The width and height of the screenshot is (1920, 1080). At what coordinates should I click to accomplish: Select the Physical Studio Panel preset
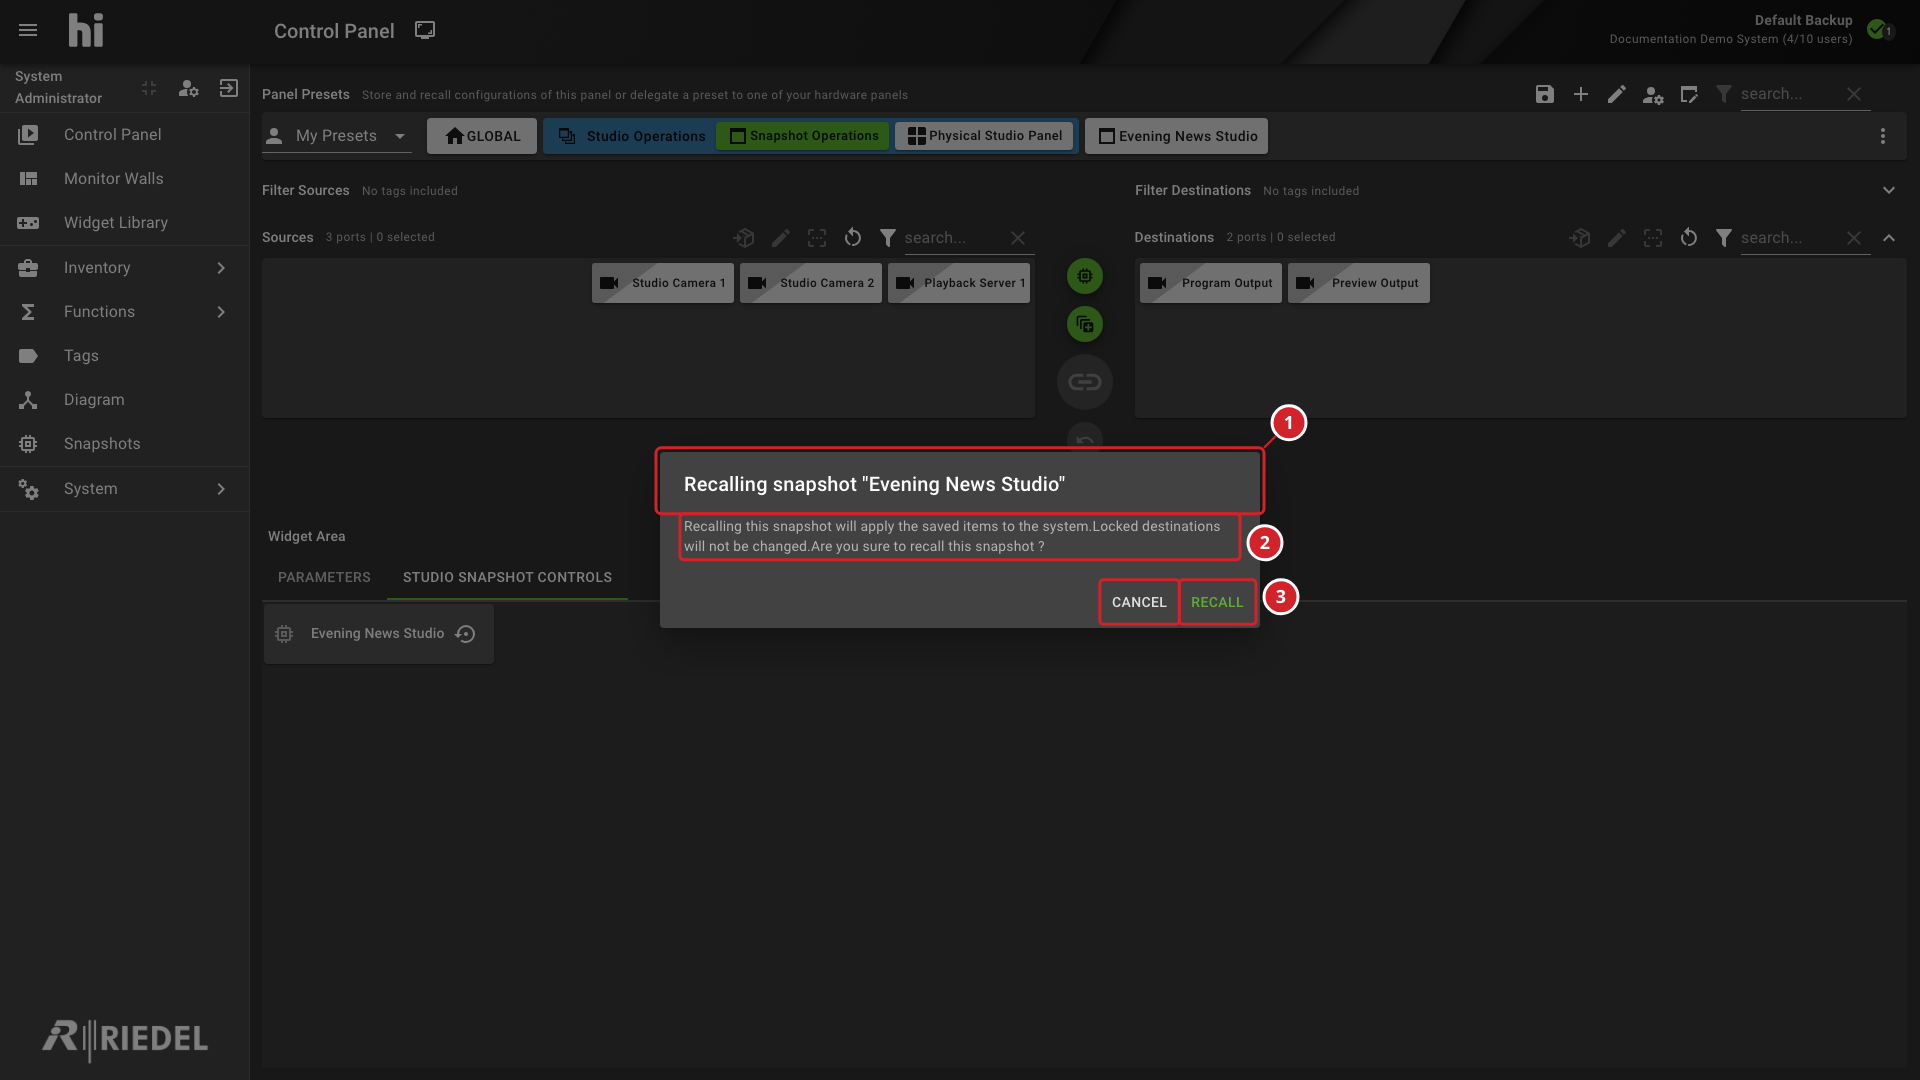984,136
